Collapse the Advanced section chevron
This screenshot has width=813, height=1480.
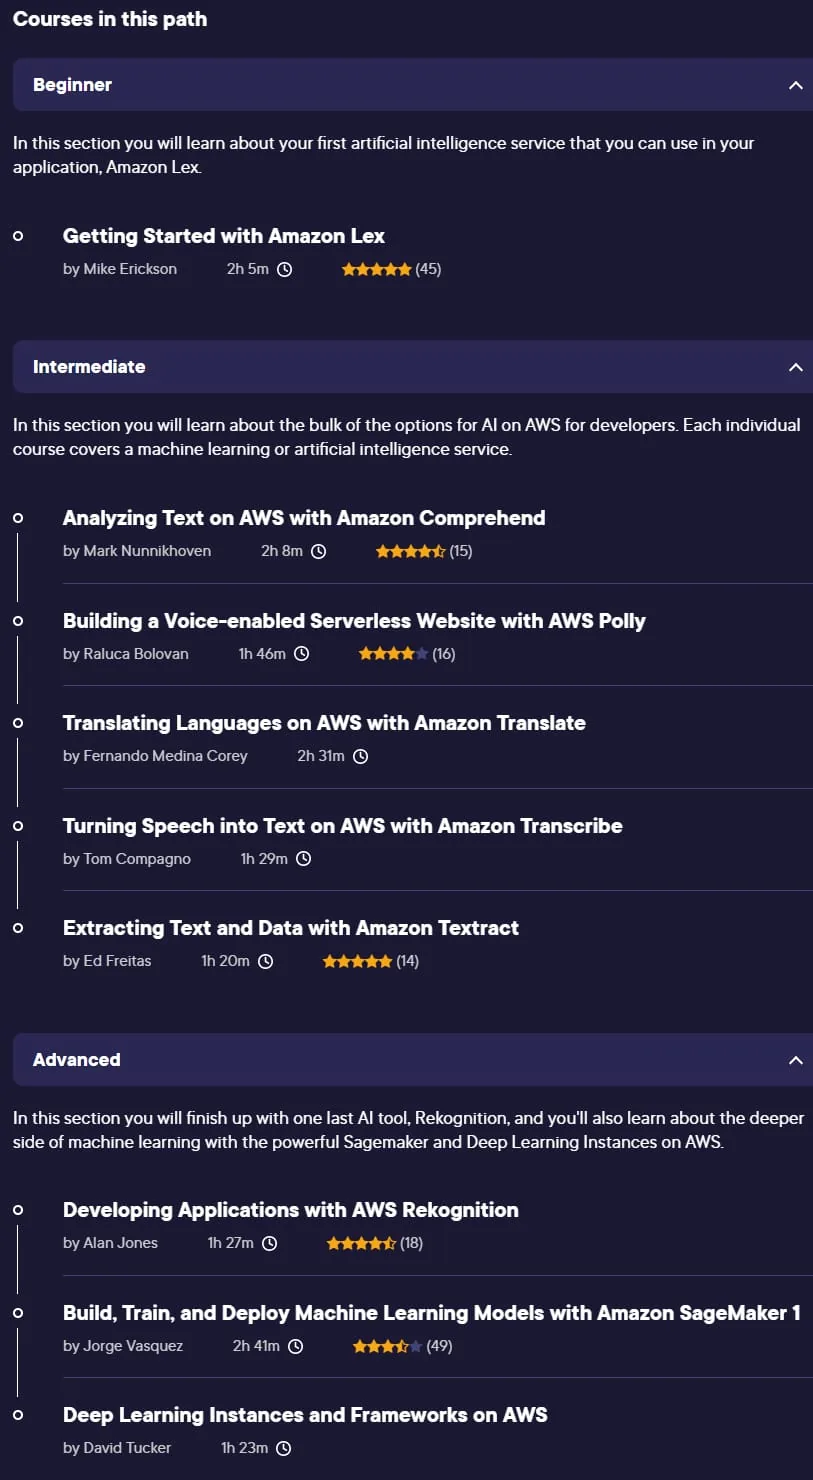796,1060
